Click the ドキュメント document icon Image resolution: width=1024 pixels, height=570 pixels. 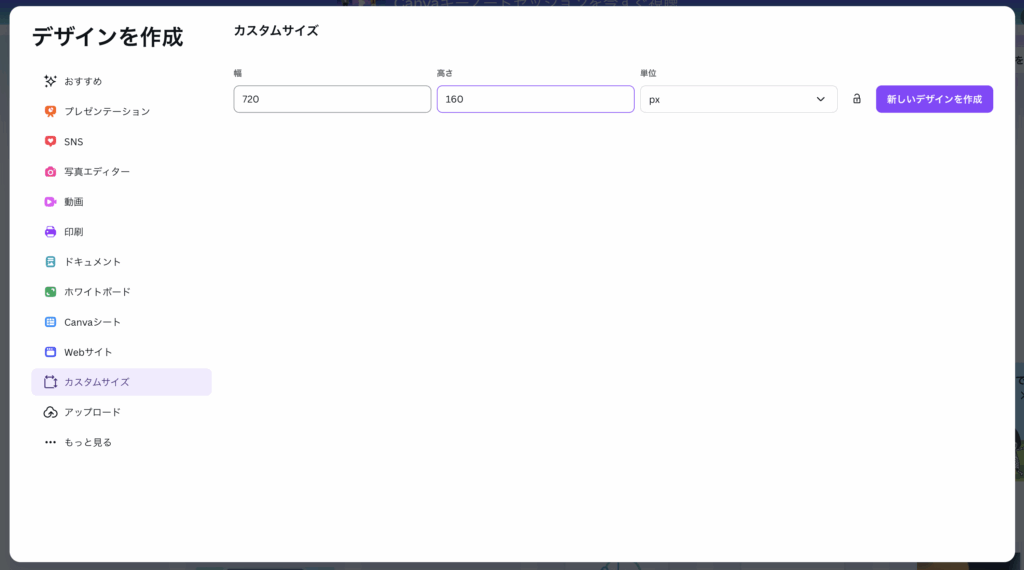coord(50,262)
